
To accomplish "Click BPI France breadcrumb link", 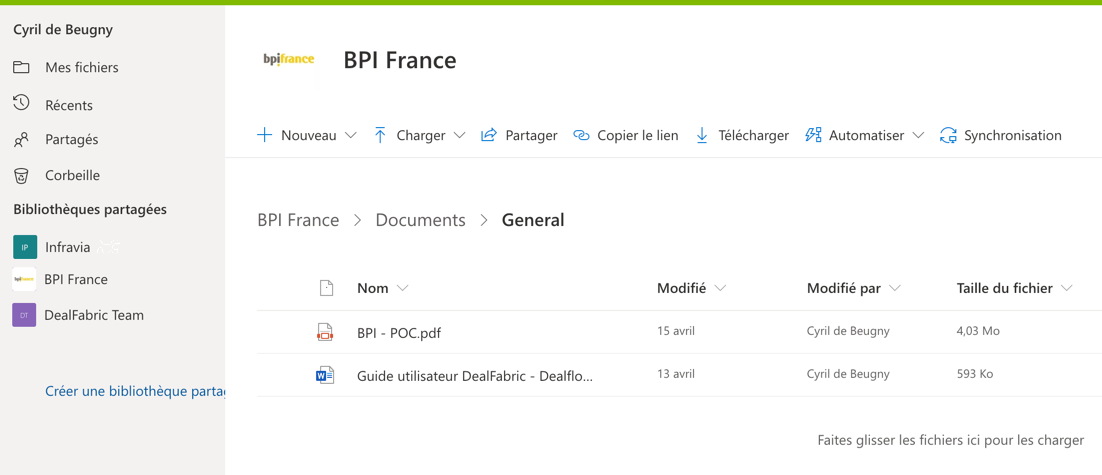I will (x=299, y=221).
